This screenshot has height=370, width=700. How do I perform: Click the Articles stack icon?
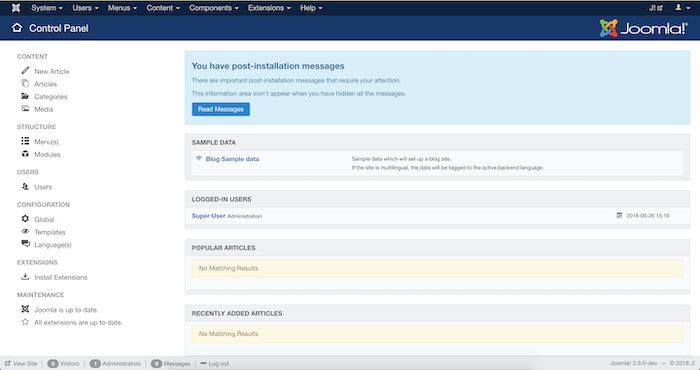25,83
